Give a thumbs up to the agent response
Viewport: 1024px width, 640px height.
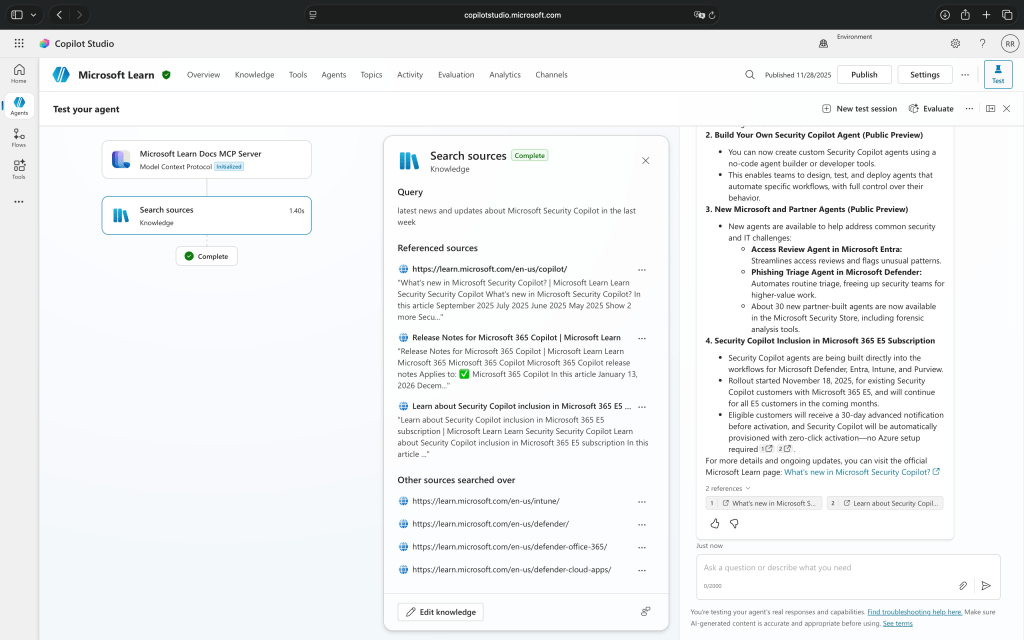pyautogui.click(x=714, y=523)
